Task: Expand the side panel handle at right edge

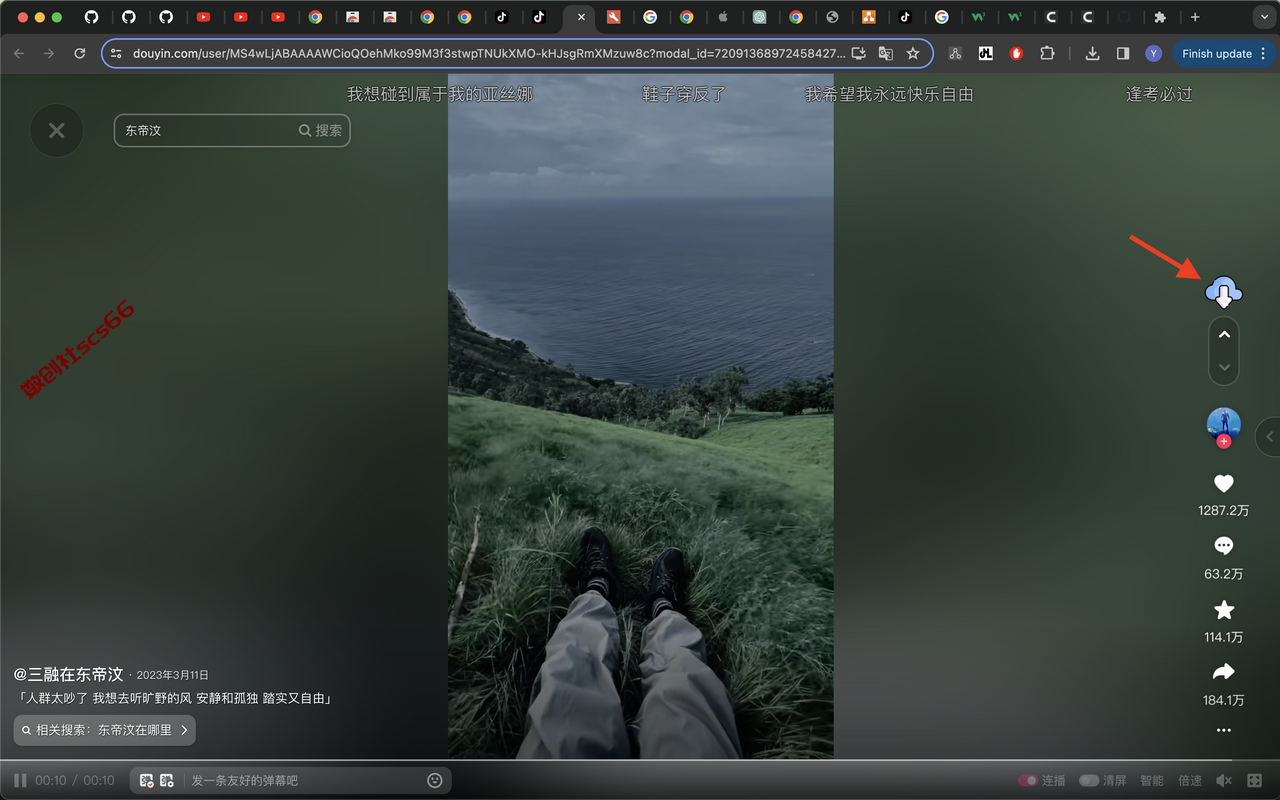Action: (x=1269, y=437)
